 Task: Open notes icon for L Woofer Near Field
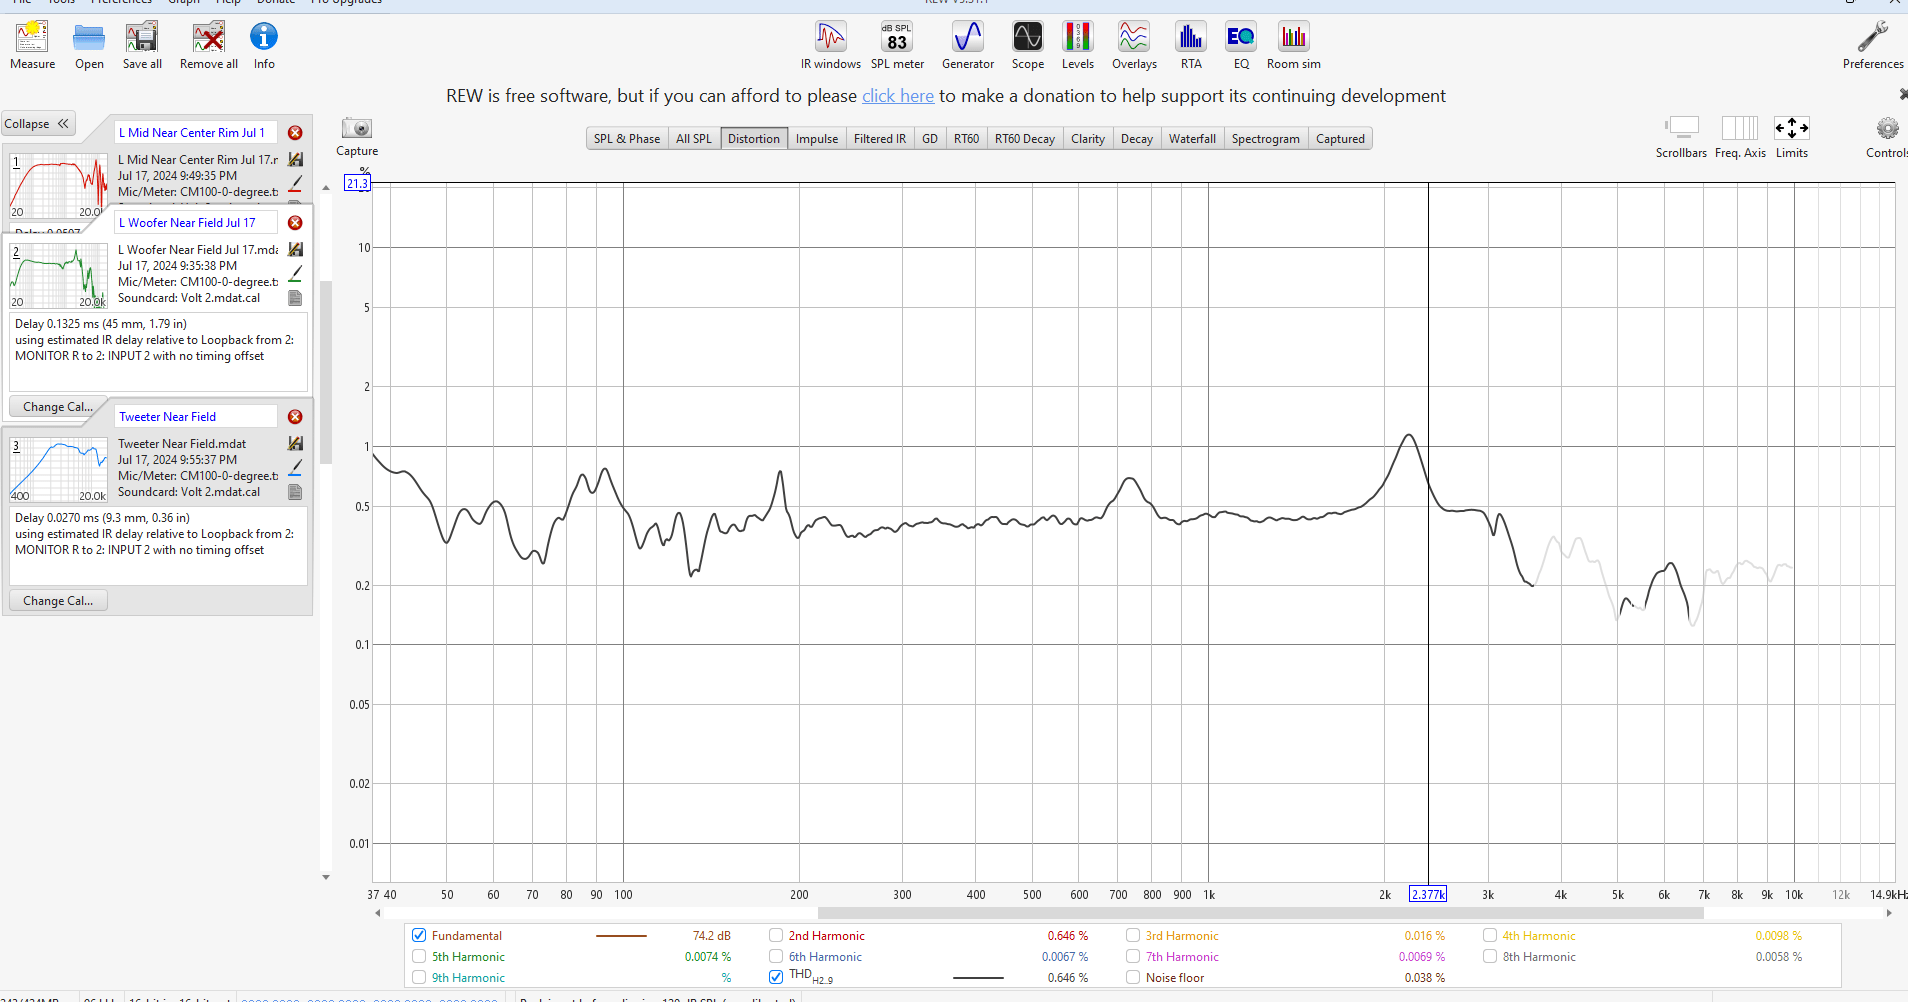(x=295, y=298)
